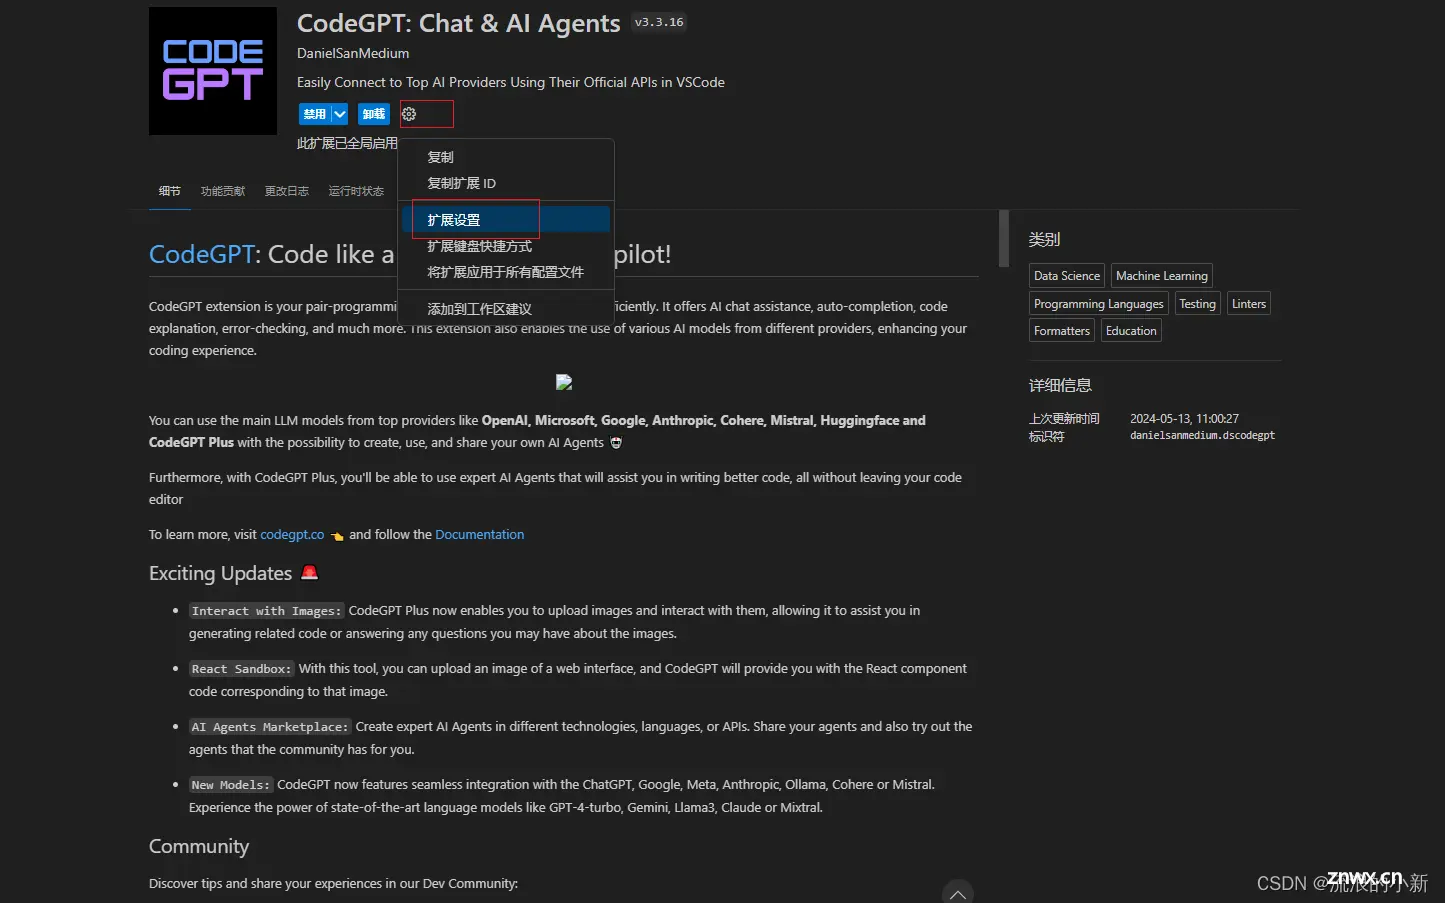Click the extension title CodeGPT: Chat & AI Agents
Screen dimensions: 1445x903
coord(459,23)
